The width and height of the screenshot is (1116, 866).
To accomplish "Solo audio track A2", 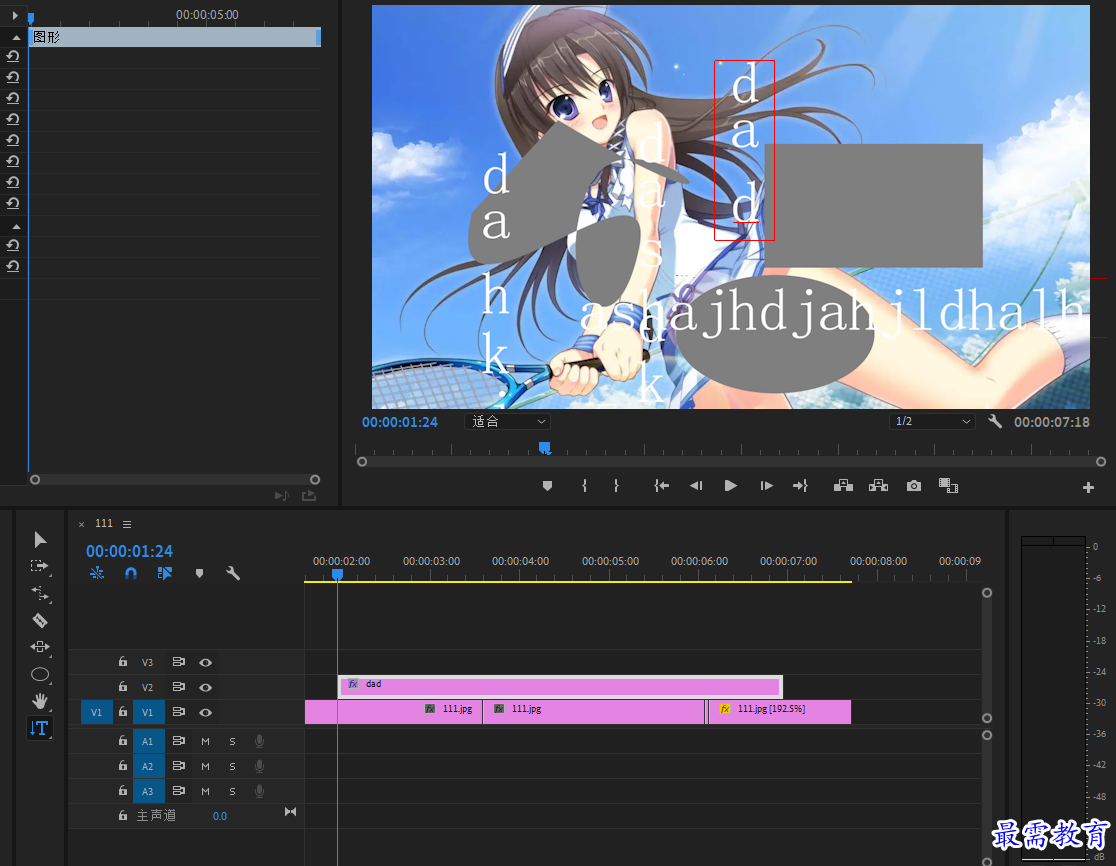I will [x=232, y=766].
